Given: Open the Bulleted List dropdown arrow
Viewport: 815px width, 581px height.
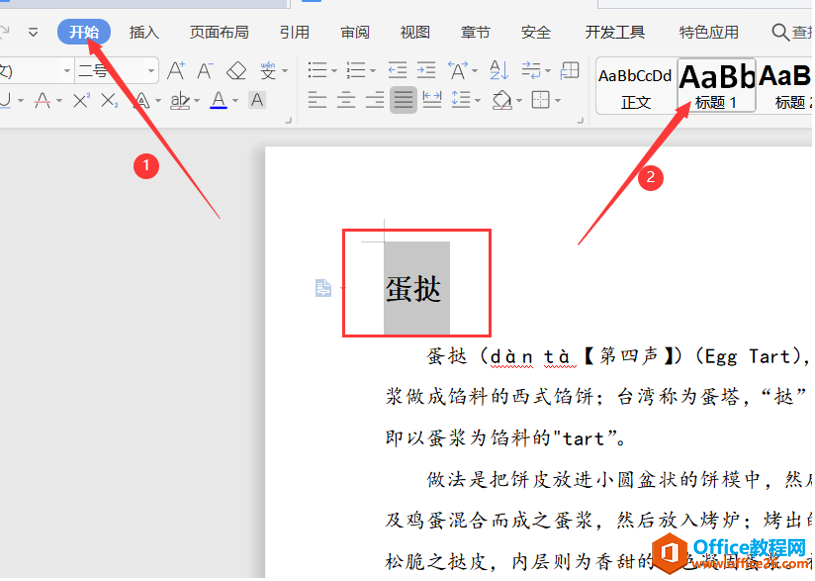Looking at the screenshot, I should 334,71.
